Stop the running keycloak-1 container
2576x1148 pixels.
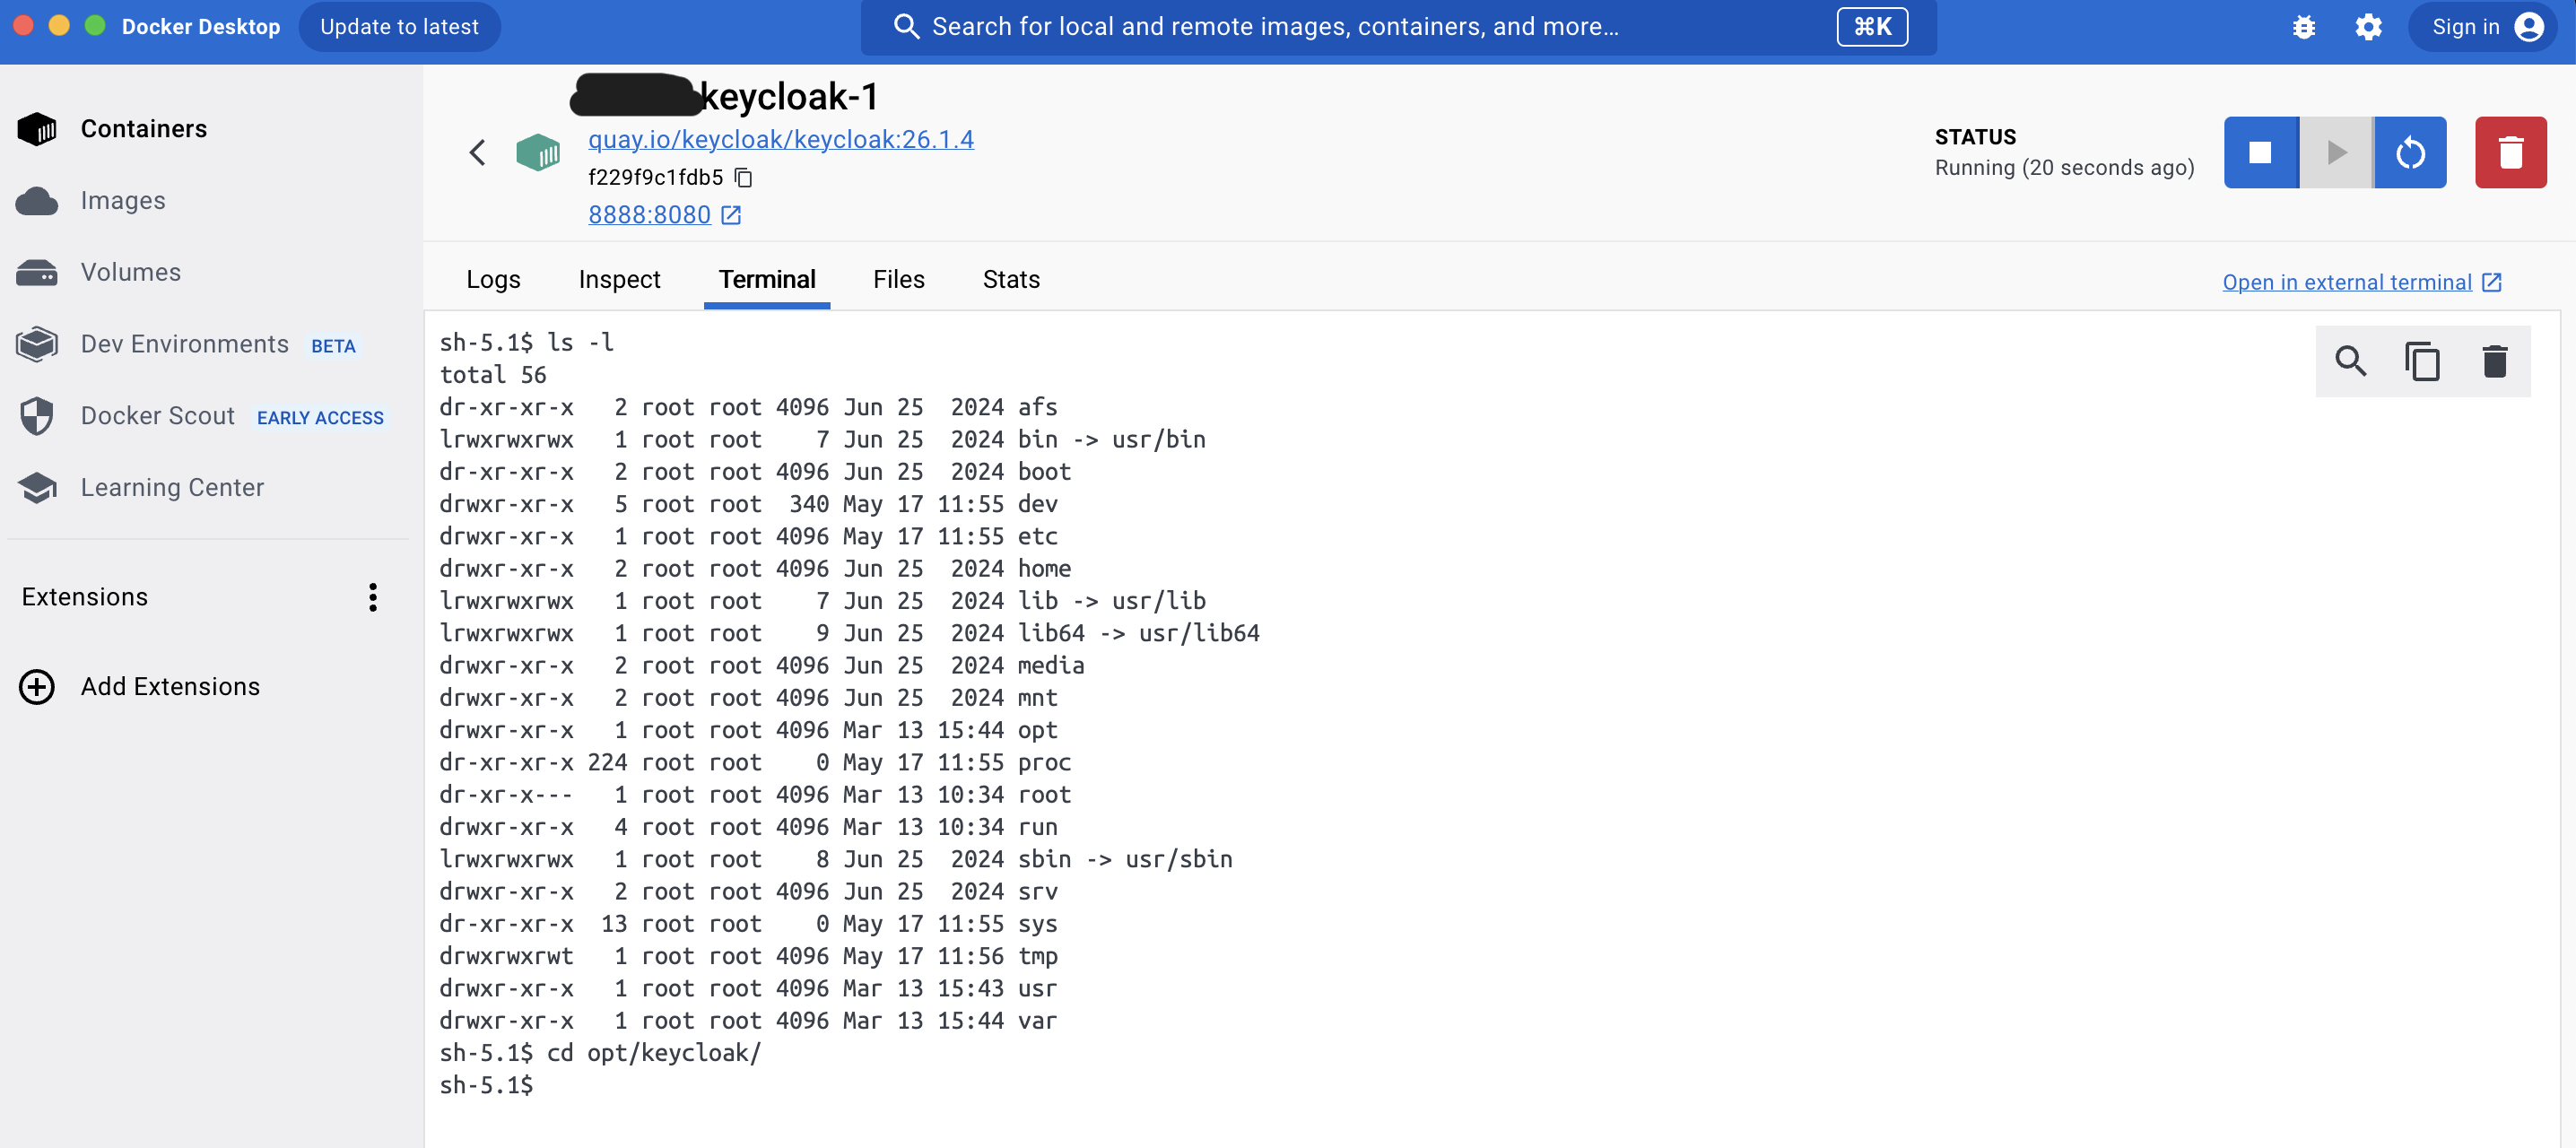2260,152
